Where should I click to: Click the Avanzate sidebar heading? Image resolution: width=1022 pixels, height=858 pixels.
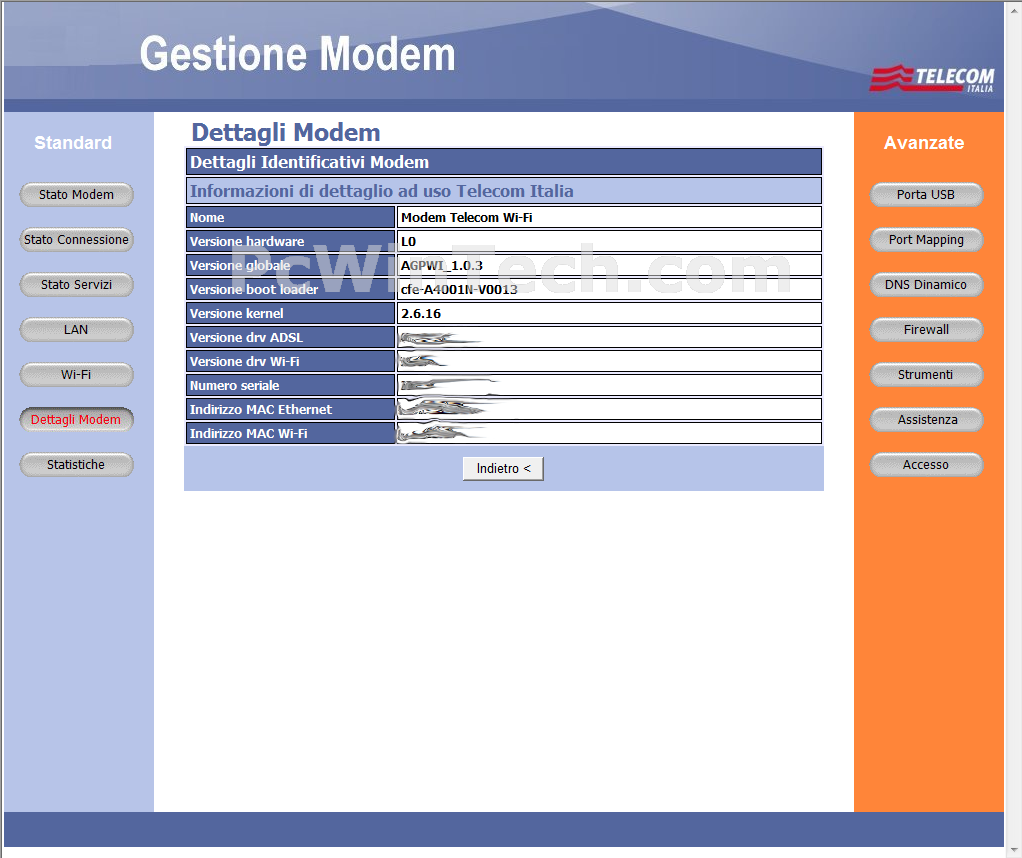924,143
